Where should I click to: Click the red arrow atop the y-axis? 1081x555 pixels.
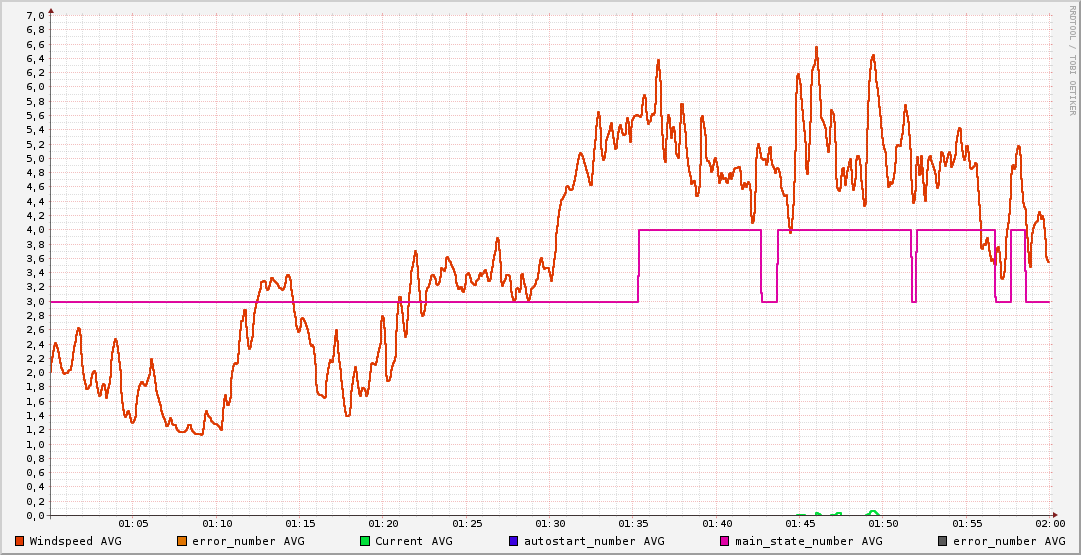[51, 9]
